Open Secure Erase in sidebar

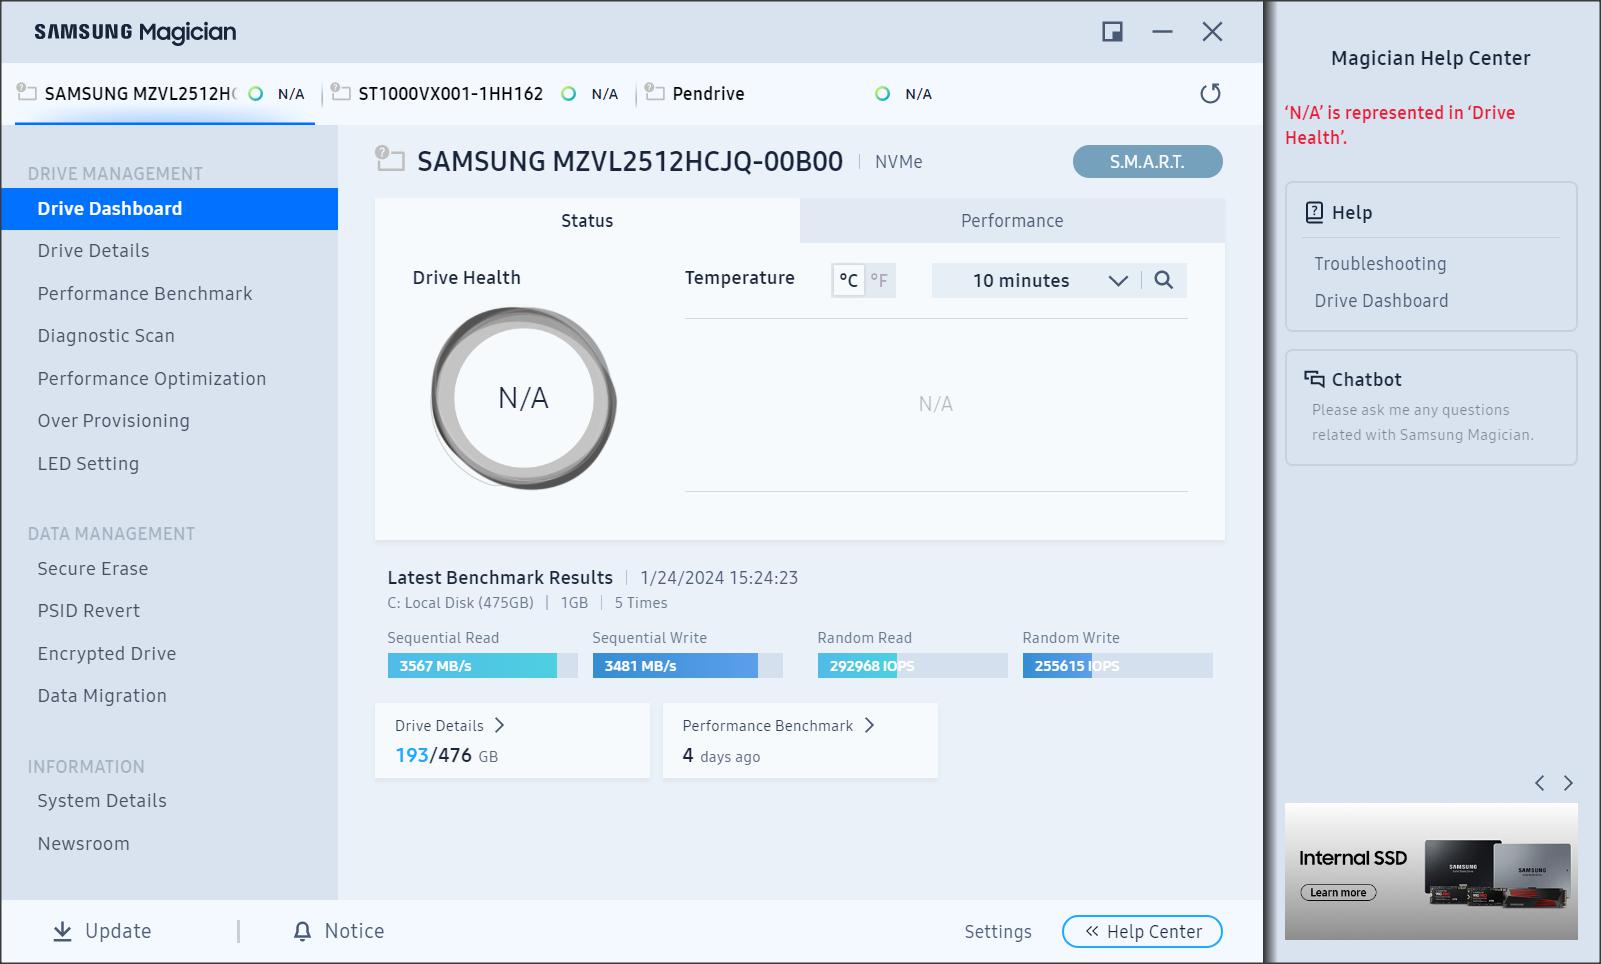93,568
